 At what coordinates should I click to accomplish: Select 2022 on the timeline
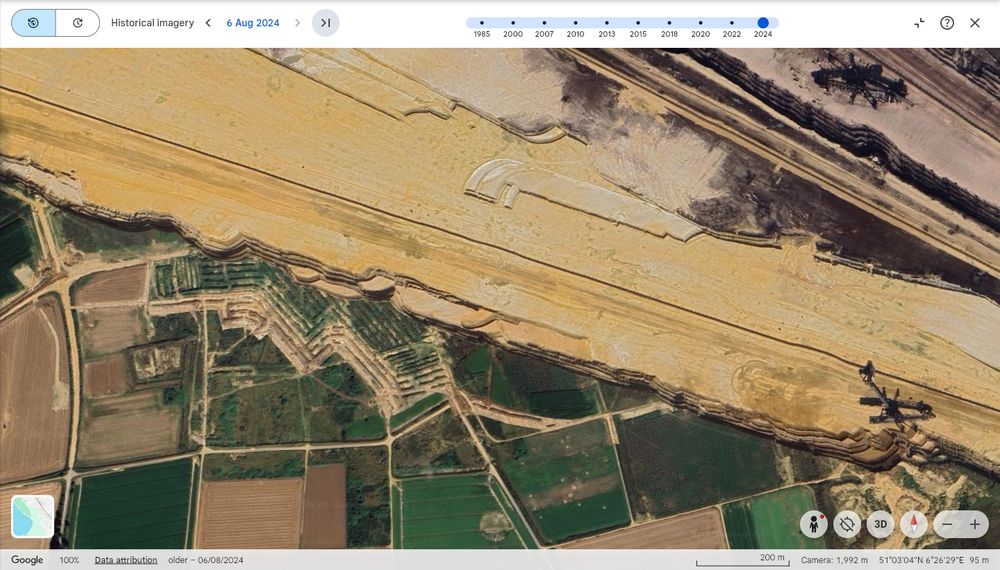coord(732,23)
